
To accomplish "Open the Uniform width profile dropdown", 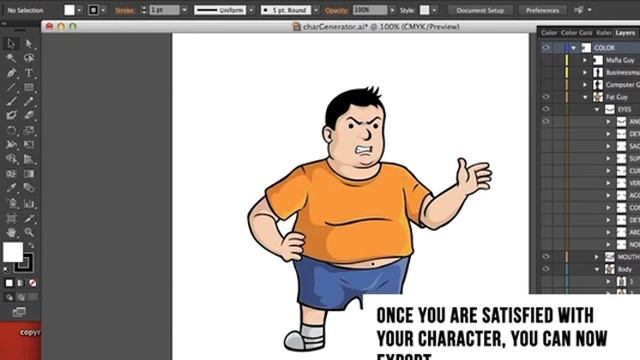I will (251, 10).
